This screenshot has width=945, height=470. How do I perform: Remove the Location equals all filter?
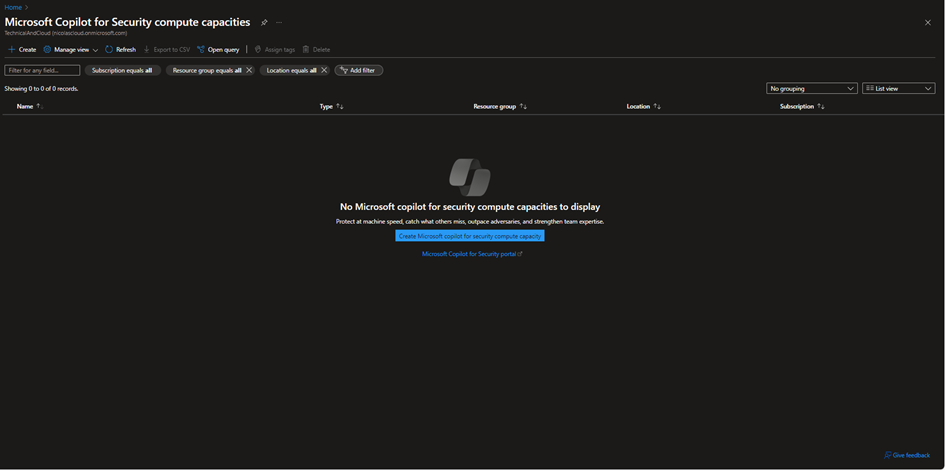tap(324, 70)
